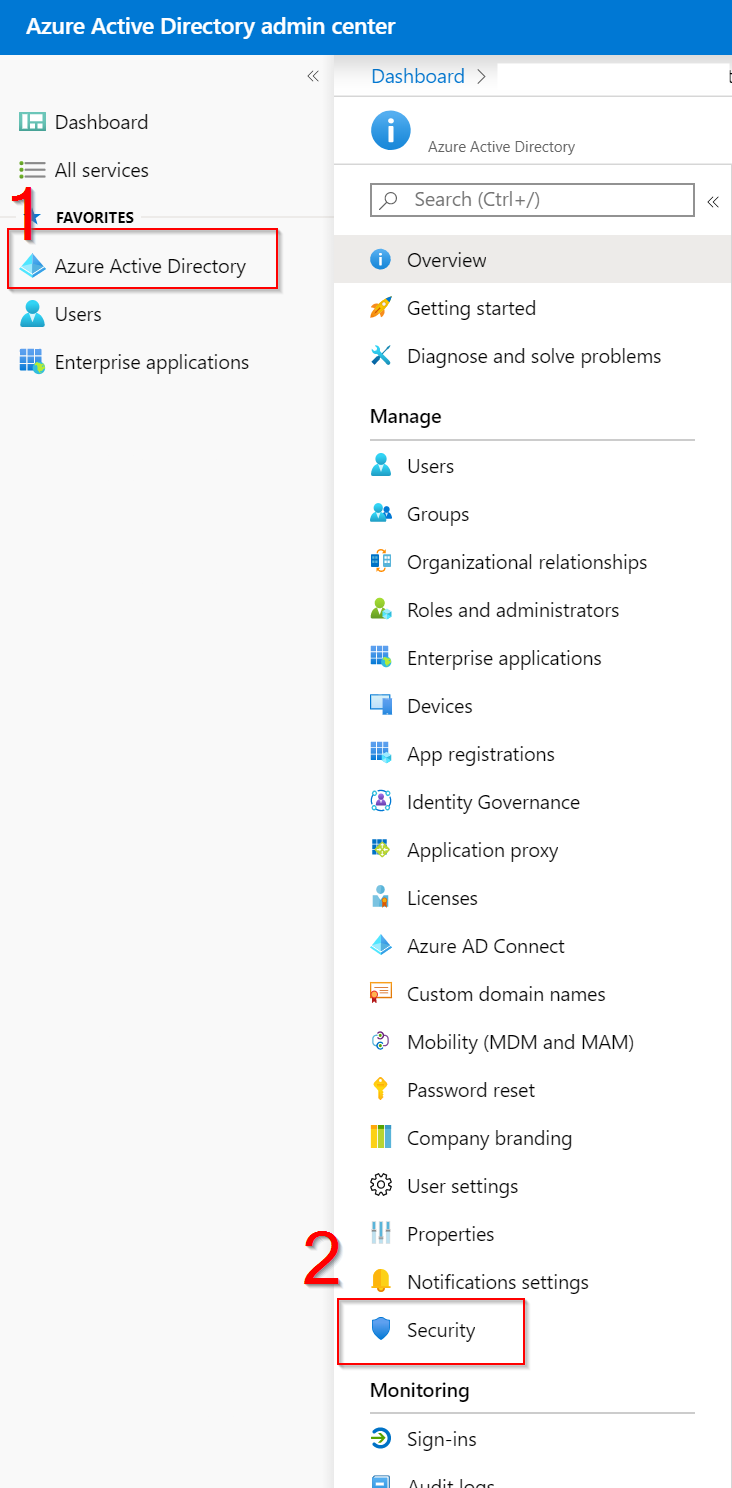Open Diagnose and solve problems
The image size is (732, 1488).
click(534, 356)
